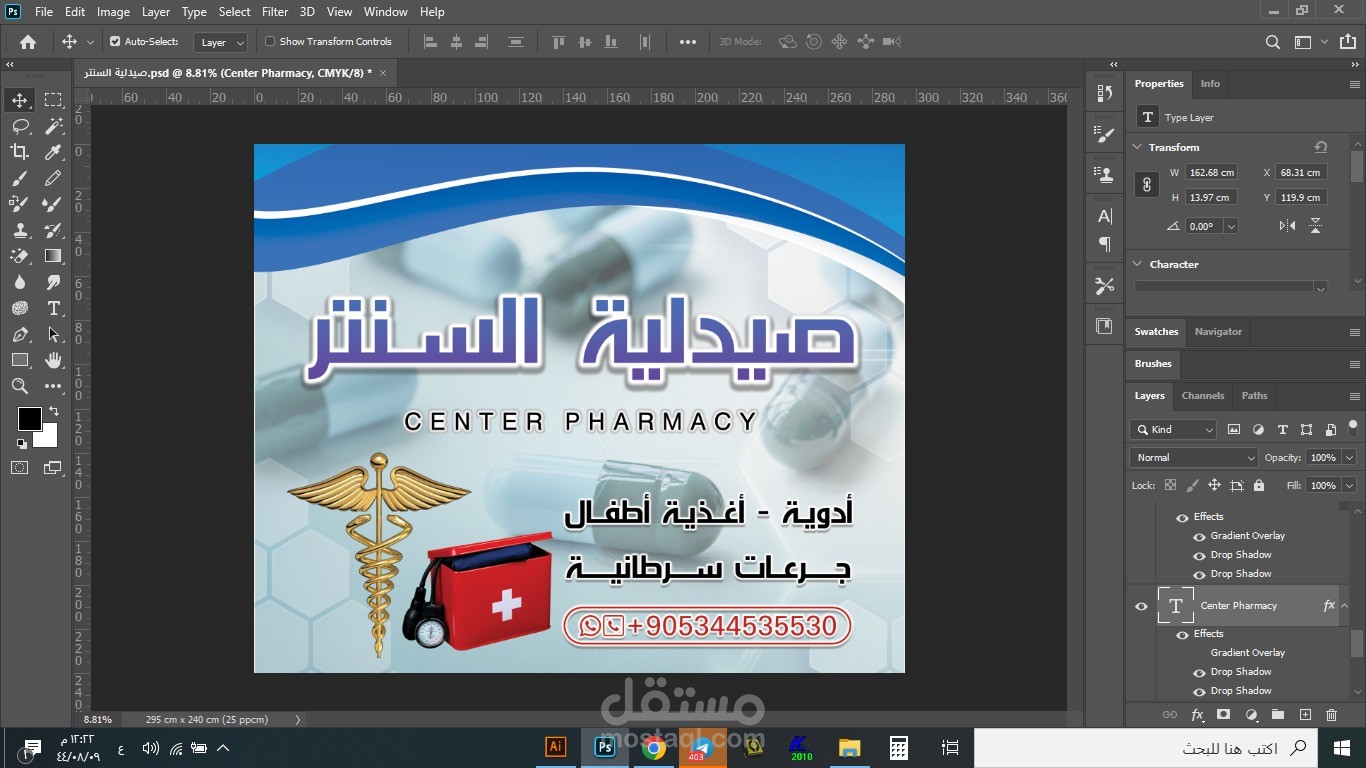This screenshot has height=768, width=1366.
Task: Open the layer filter Kind dropdown
Action: pyautogui.click(x=1173, y=429)
